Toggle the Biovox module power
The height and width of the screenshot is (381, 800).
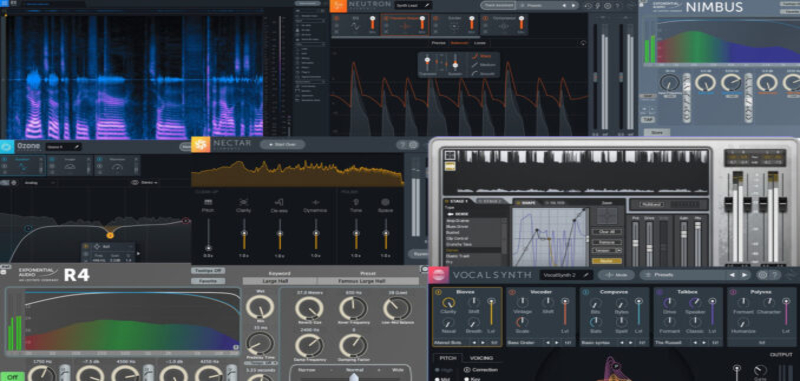coord(437,292)
